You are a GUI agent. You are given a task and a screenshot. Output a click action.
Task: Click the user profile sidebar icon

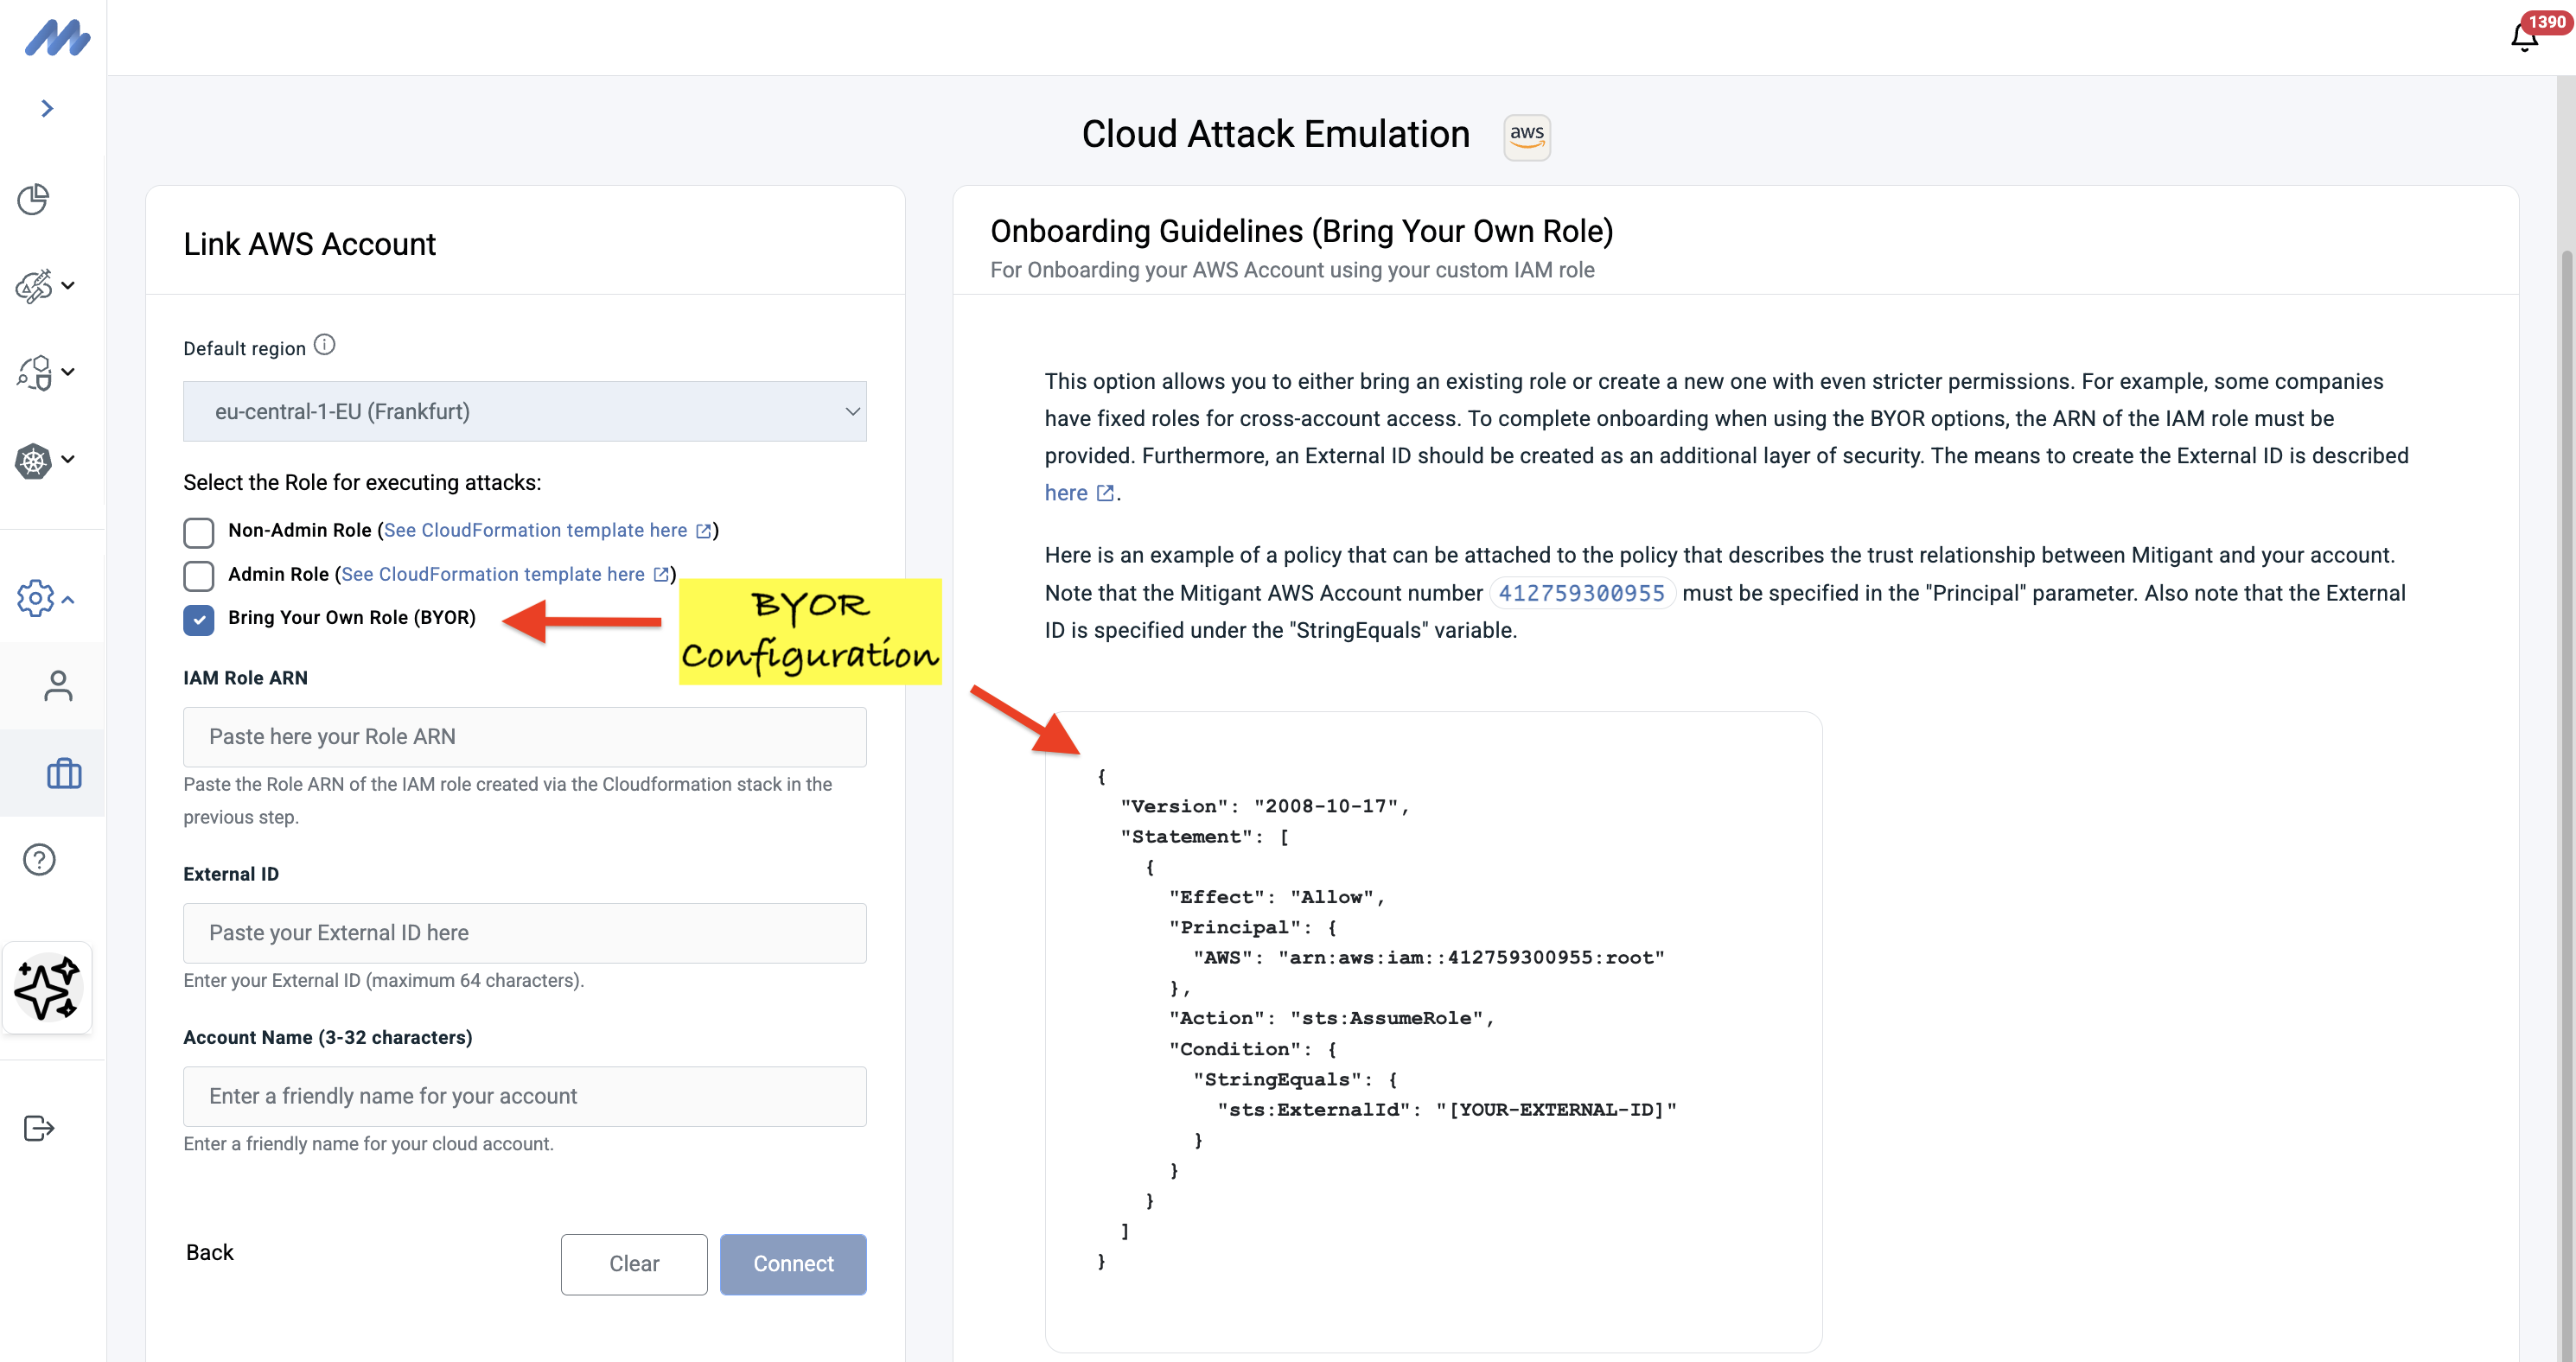[x=58, y=686]
